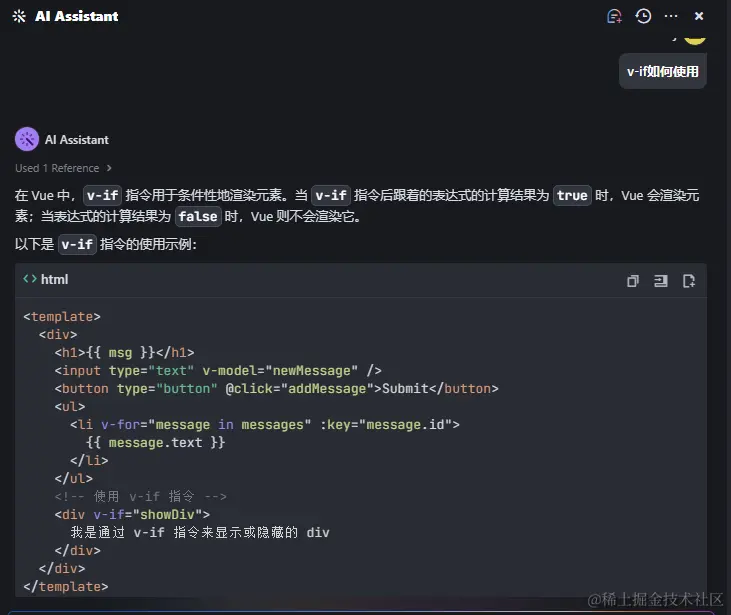Click the '<template>' opening line in code
Screen dimensions: 731x615
pyautogui.click(x=62, y=317)
